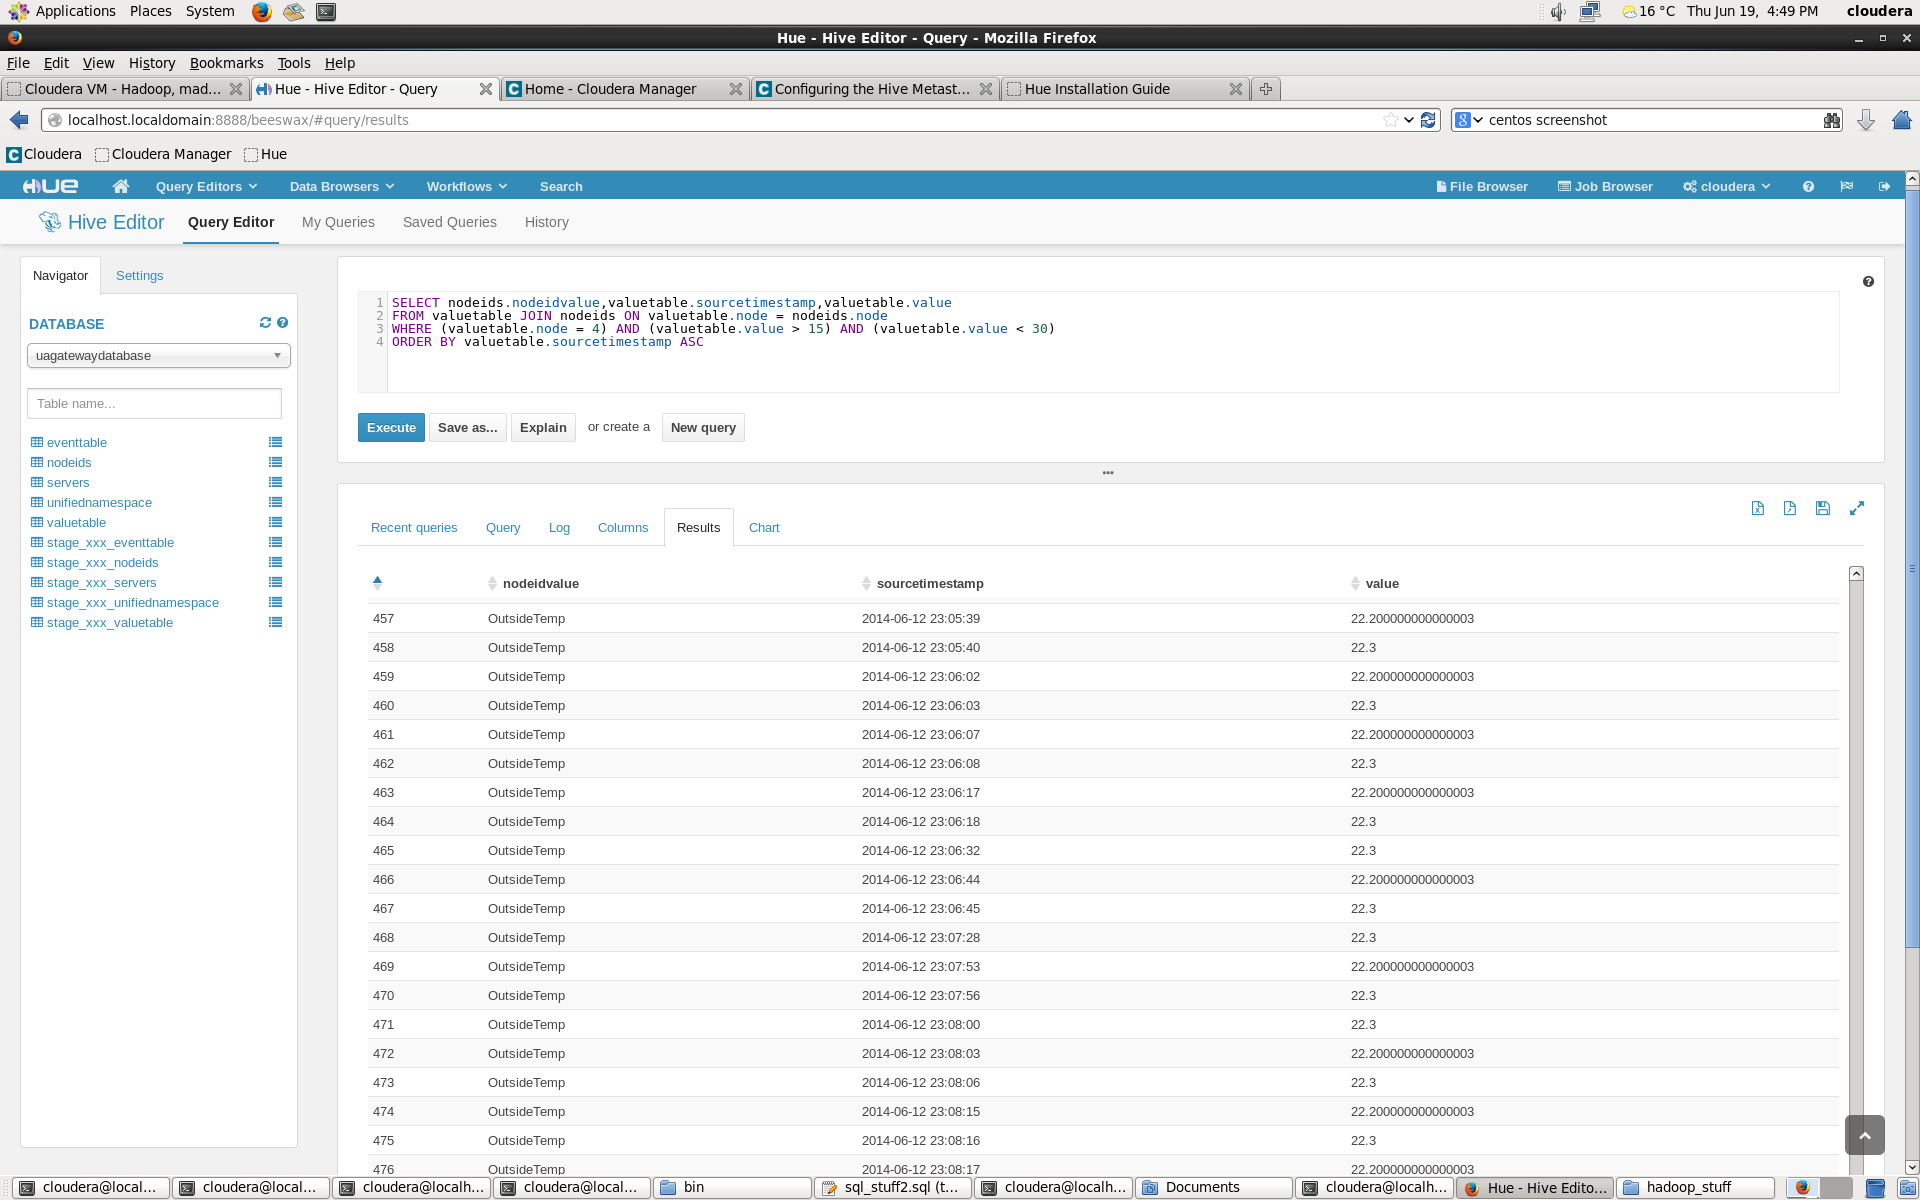Open Data Browsers dropdown
Viewport: 1920px width, 1200px height.
(342, 187)
